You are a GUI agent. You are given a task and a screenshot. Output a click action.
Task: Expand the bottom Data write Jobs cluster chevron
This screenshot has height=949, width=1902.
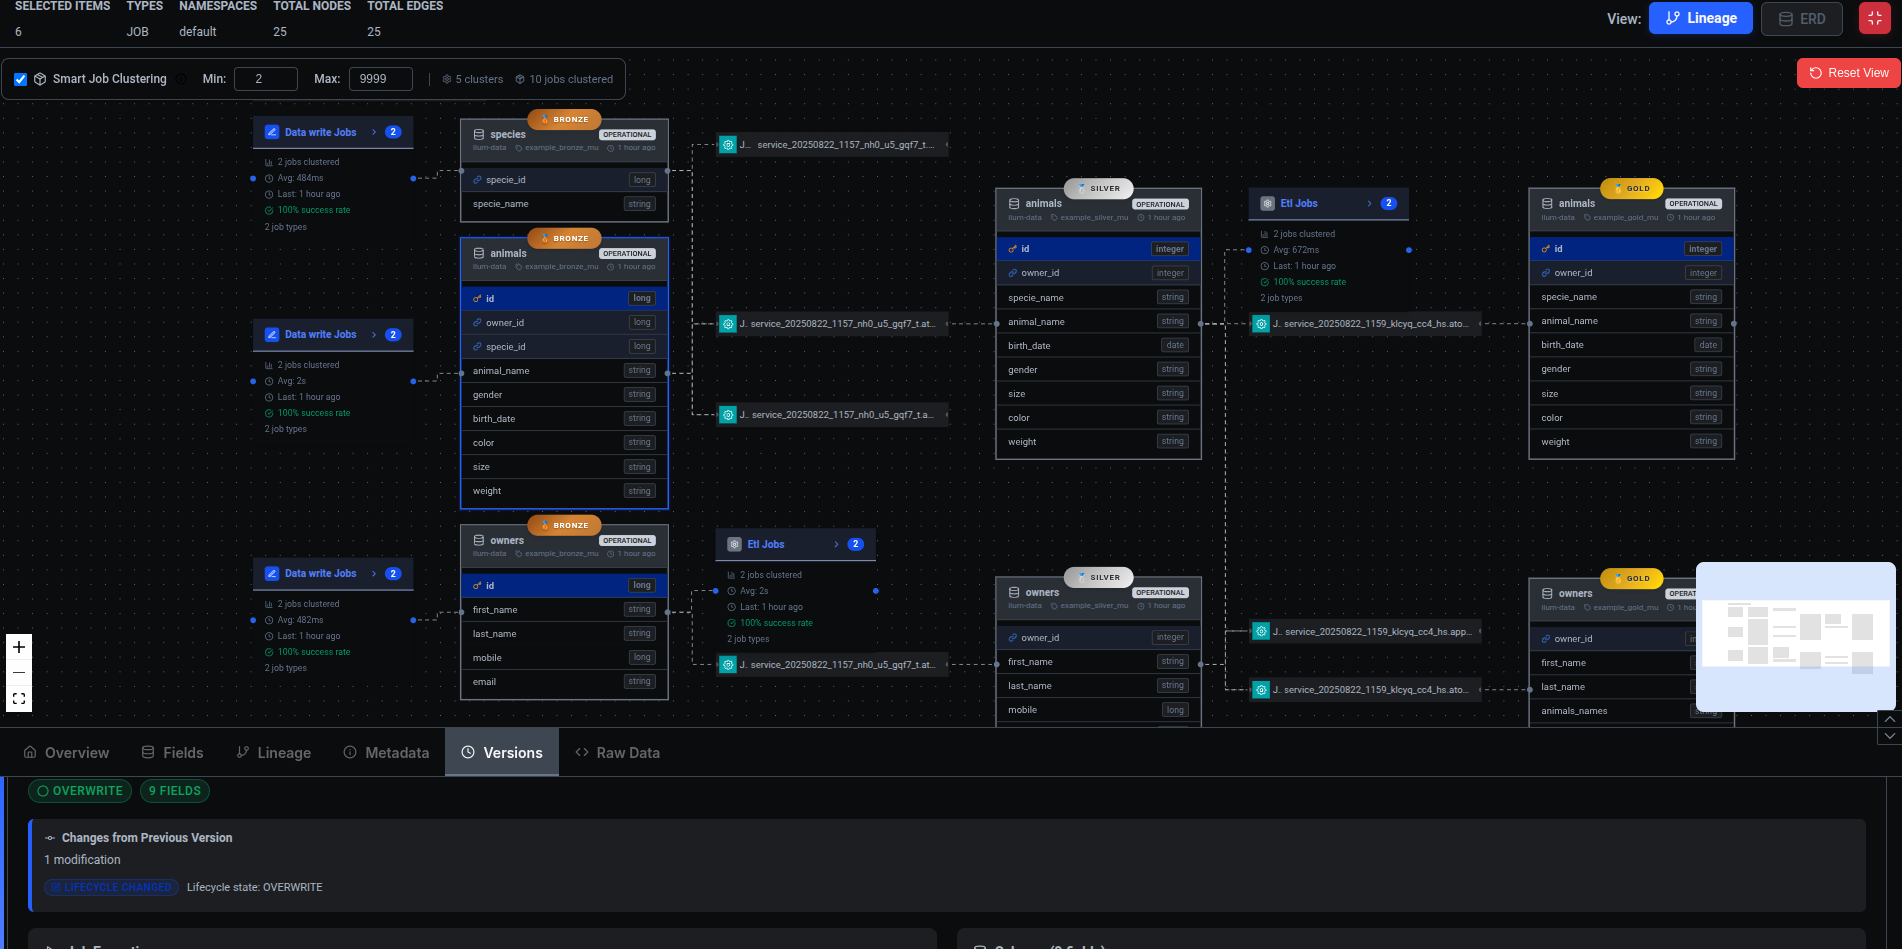pyautogui.click(x=374, y=573)
